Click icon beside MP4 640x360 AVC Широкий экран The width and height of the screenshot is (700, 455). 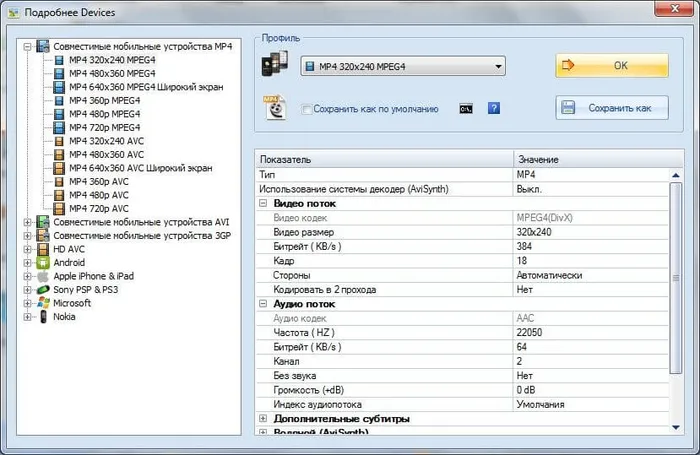[x=59, y=168]
